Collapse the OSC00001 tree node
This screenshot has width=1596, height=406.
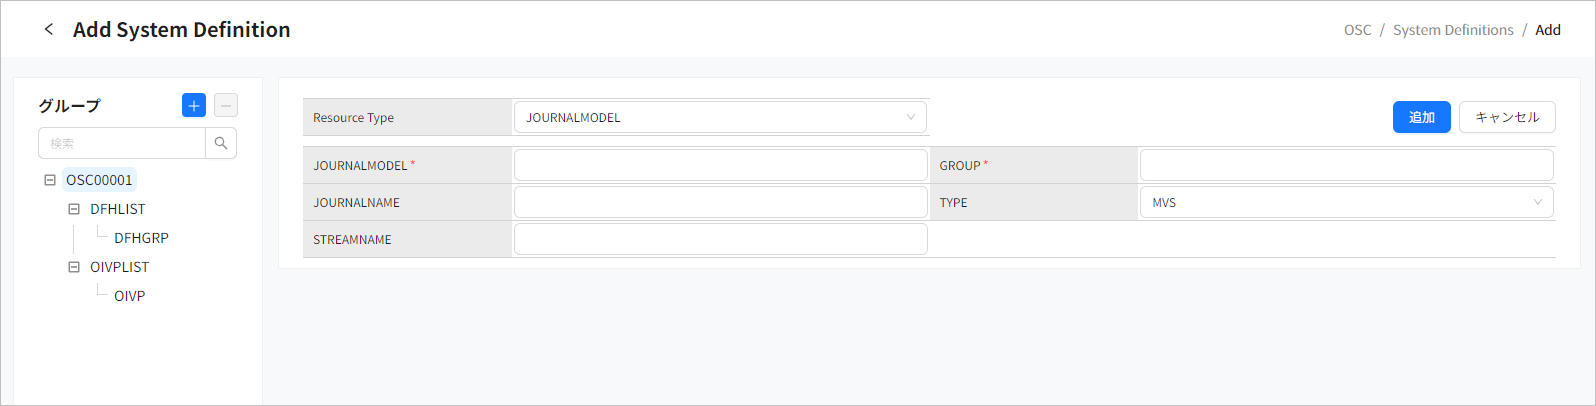[x=50, y=180]
